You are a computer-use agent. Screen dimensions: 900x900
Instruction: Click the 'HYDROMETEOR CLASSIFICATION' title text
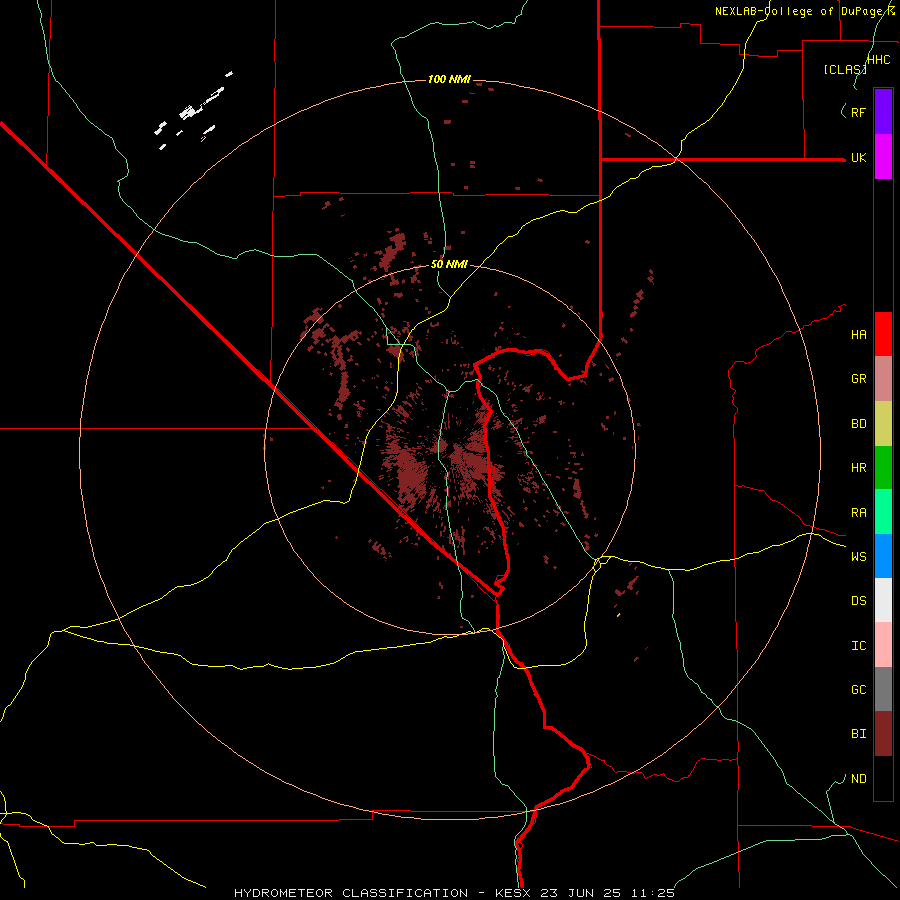351,893
